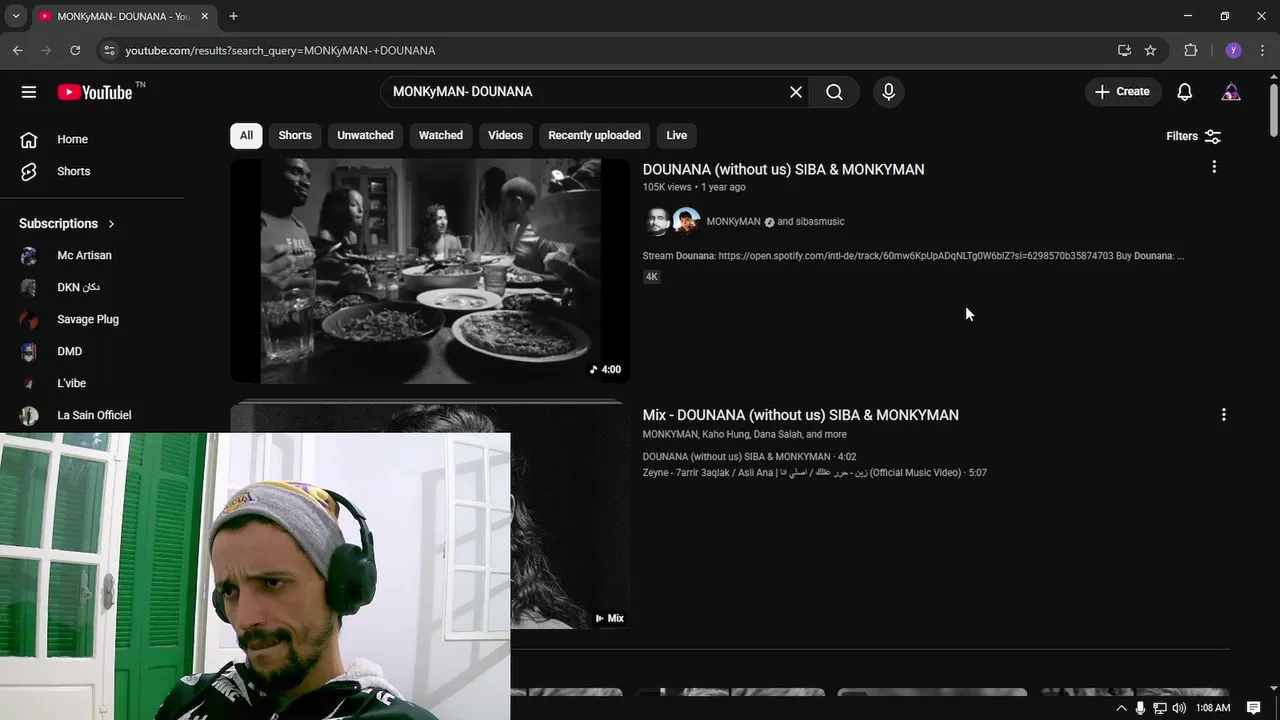
Task: Open a new browser tab
Action: coord(233,16)
